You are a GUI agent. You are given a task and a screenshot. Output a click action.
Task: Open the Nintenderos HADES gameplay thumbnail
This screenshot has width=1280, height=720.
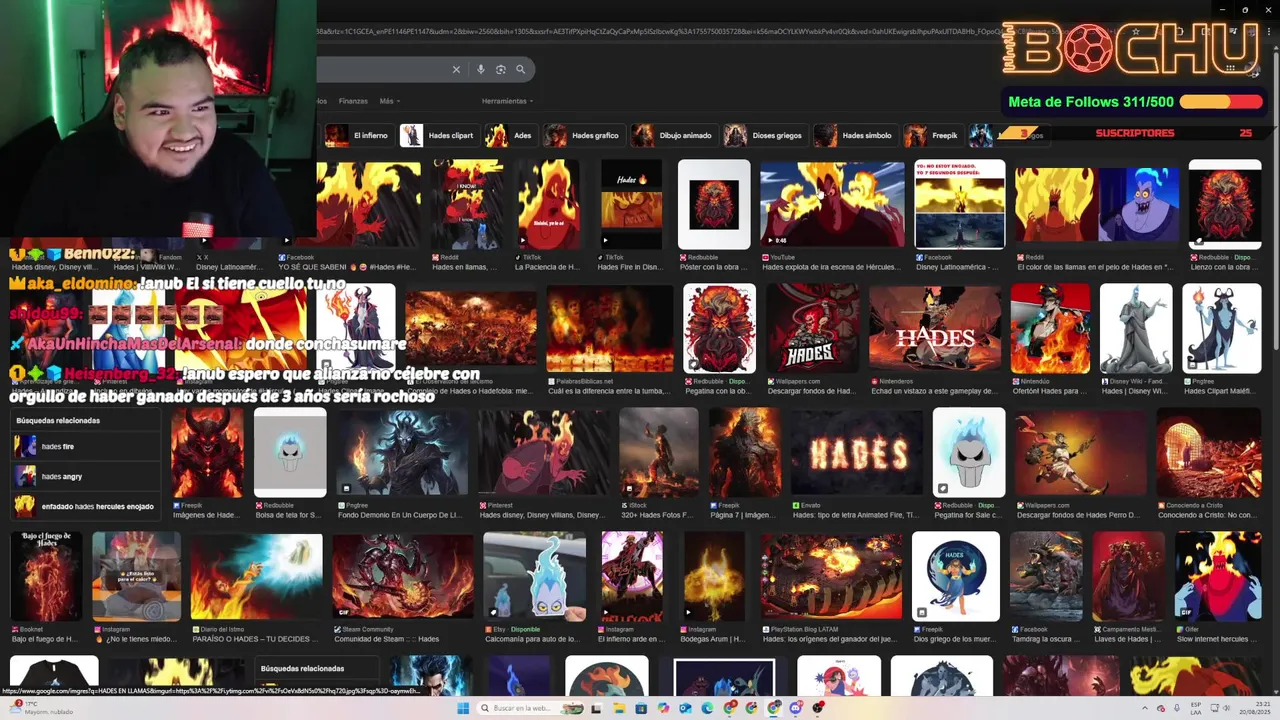point(935,329)
